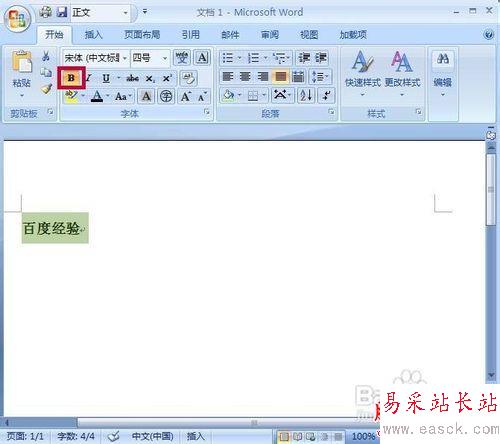Click 中文(中国) language indicator

(x=153, y=436)
